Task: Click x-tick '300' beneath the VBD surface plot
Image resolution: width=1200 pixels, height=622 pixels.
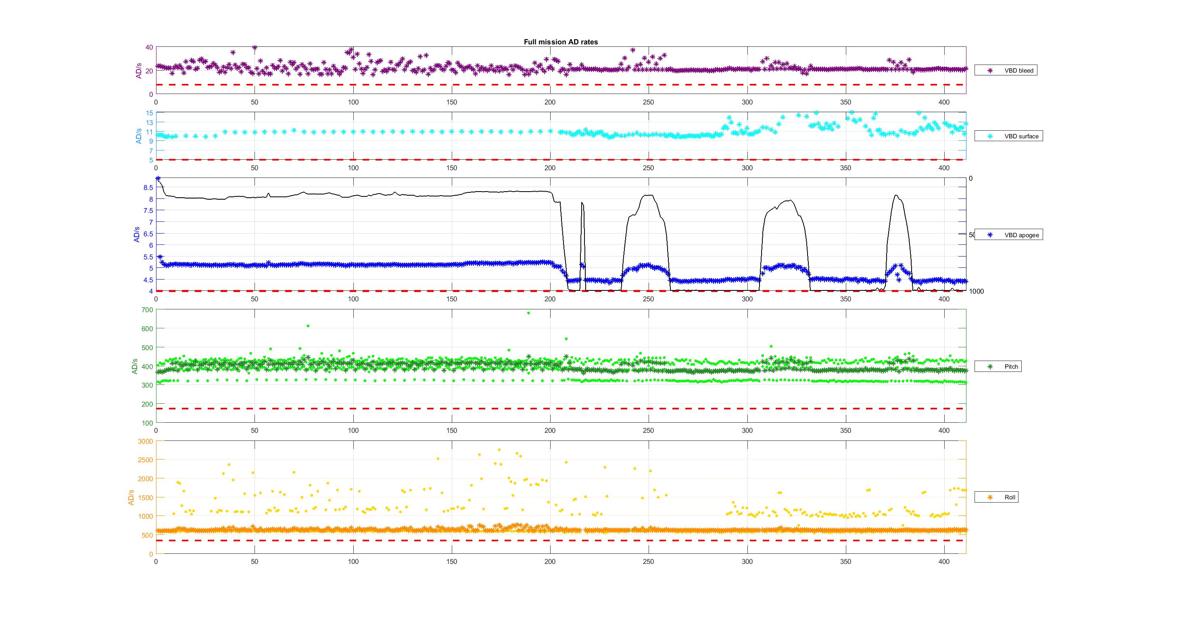Action: tap(748, 167)
